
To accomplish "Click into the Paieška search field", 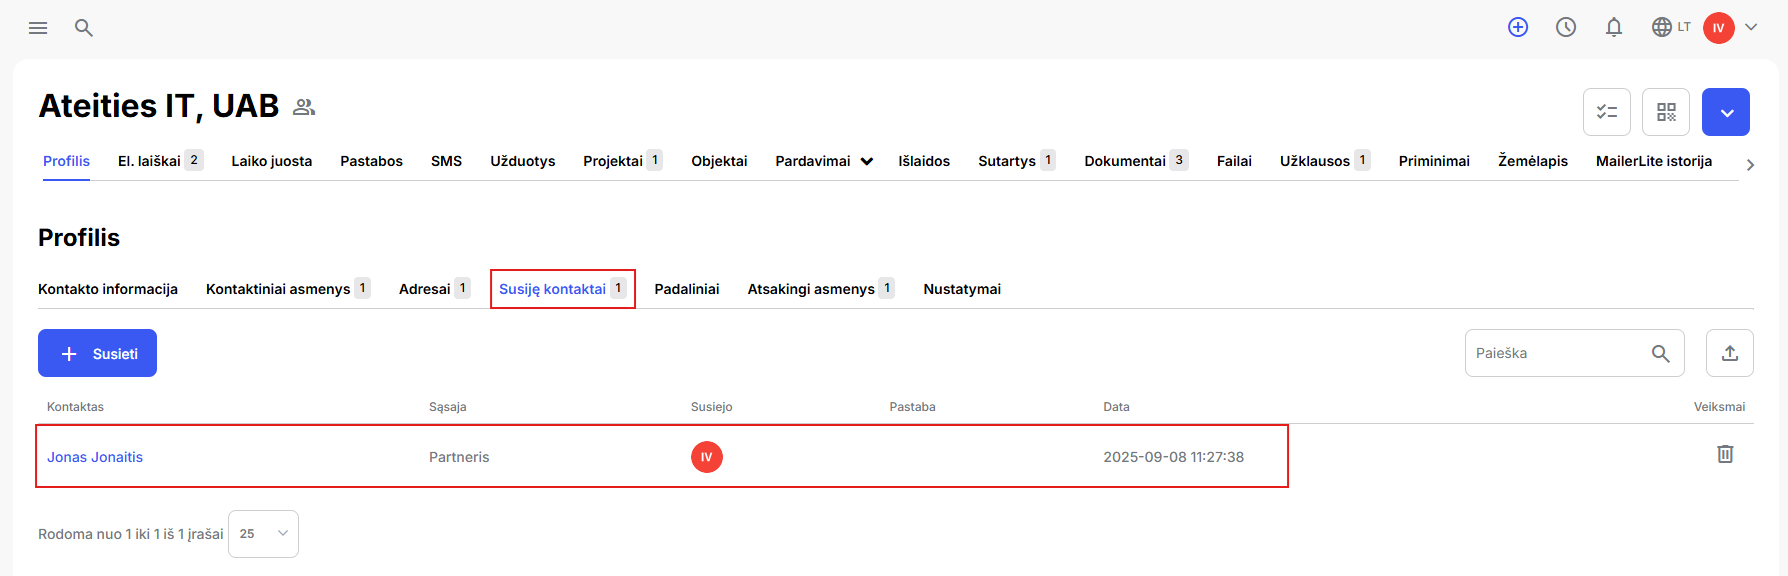I will pyautogui.click(x=1575, y=353).
